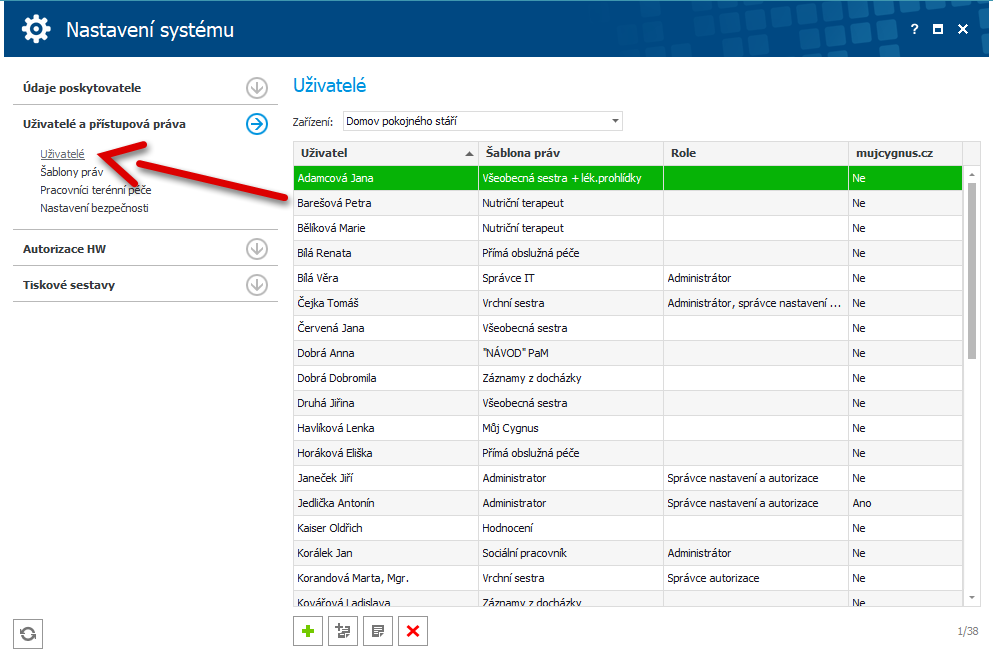
Task: Select user row Čejka Tomáš
Action: coord(628,303)
